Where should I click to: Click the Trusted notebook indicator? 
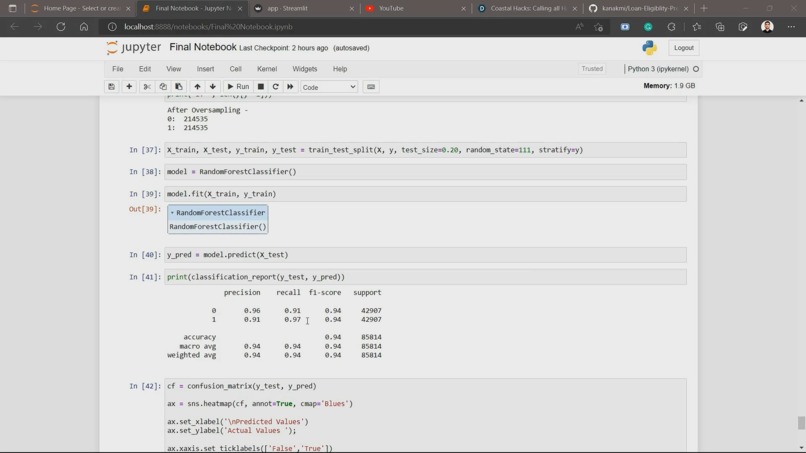point(592,69)
